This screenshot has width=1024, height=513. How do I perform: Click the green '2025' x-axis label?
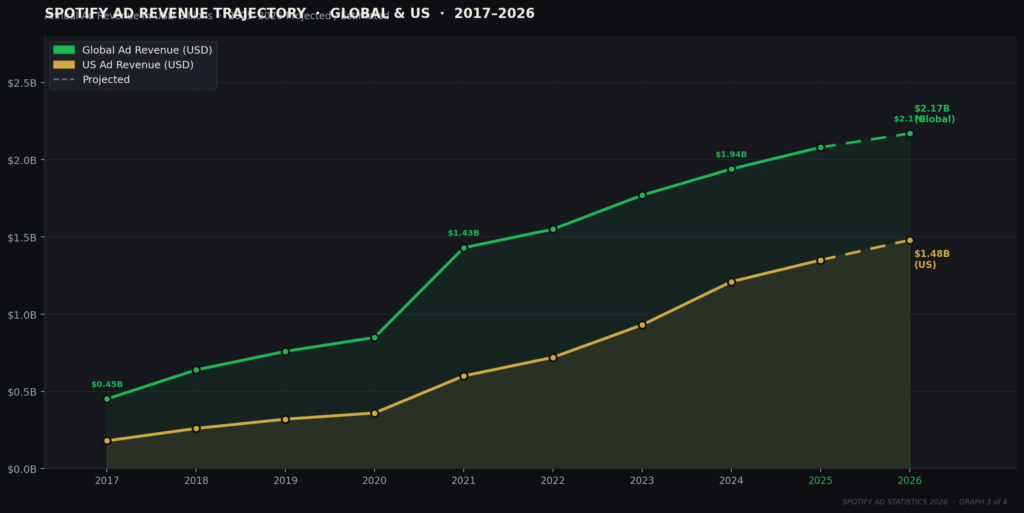coord(820,480)
